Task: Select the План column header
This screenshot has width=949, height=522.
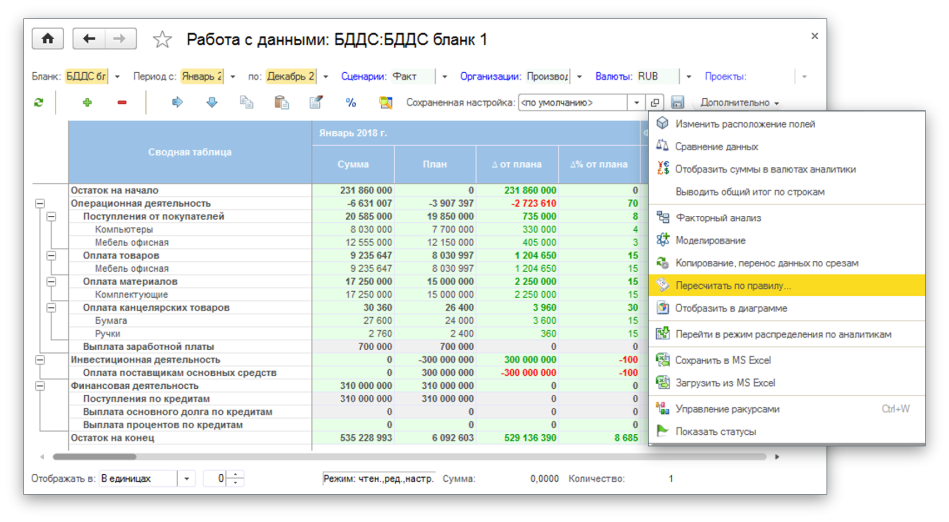Action: (435, 164)
